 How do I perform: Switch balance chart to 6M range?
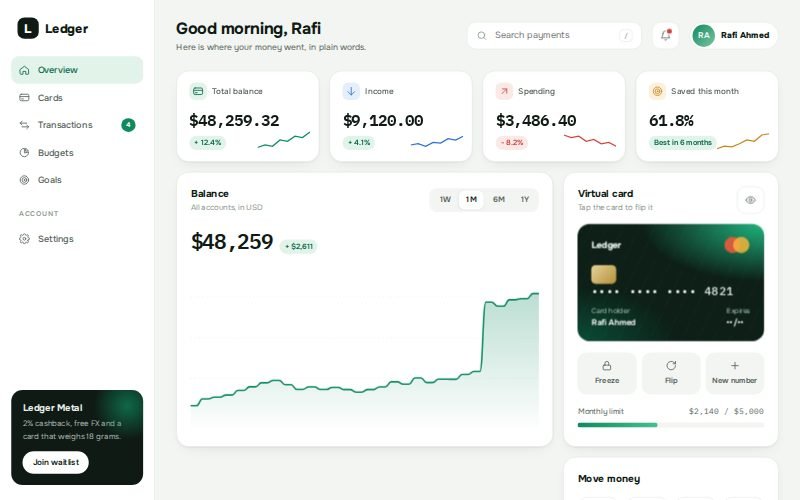point(498,199)
